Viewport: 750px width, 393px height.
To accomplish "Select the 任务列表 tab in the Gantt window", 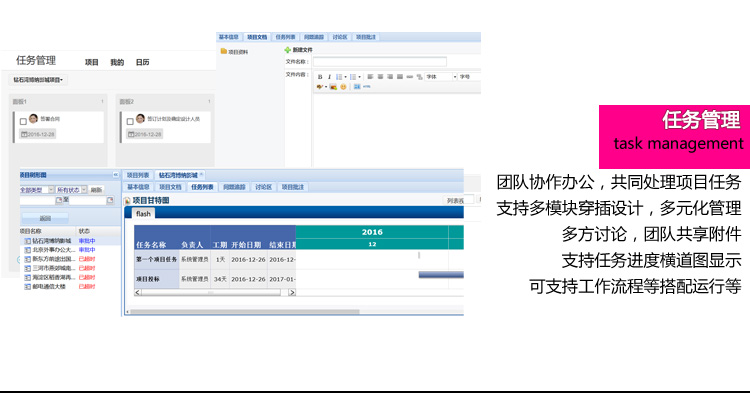I will point(202,187).
